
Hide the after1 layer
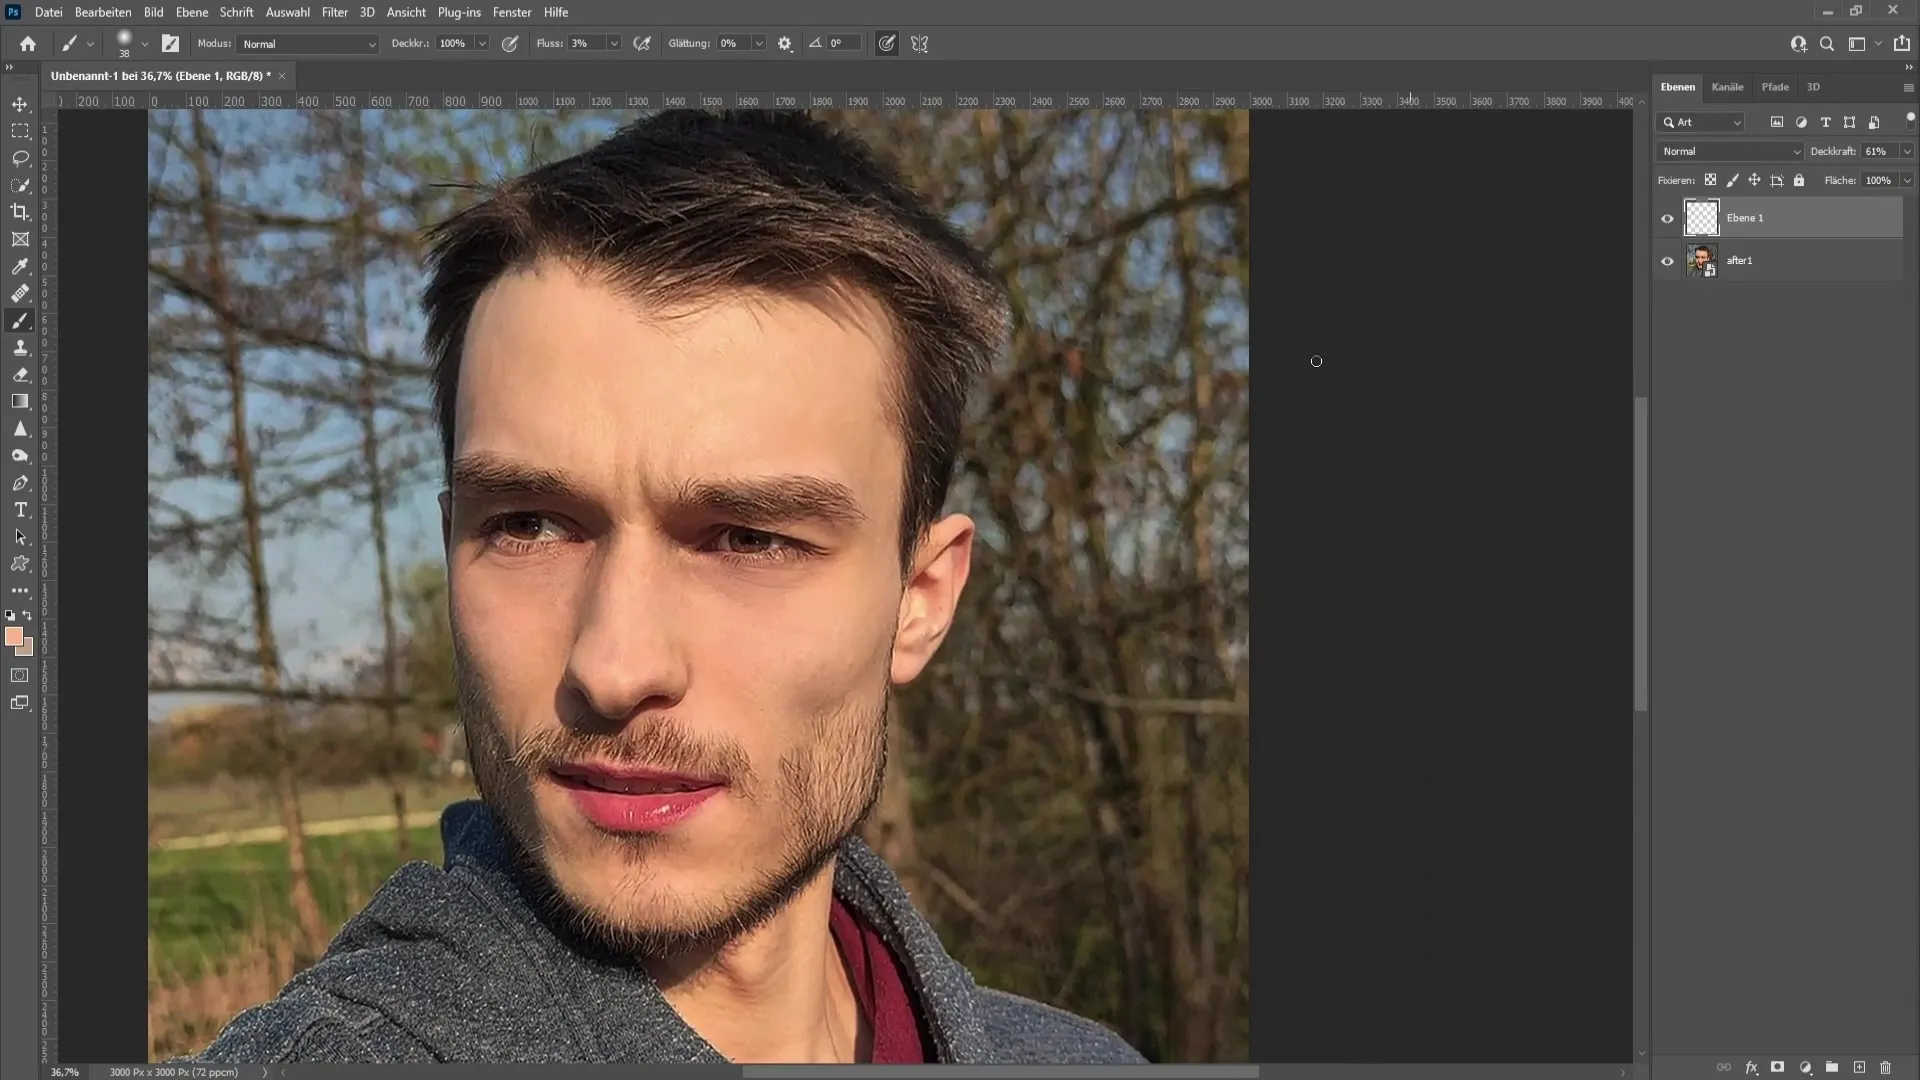tap(1667, 261)
